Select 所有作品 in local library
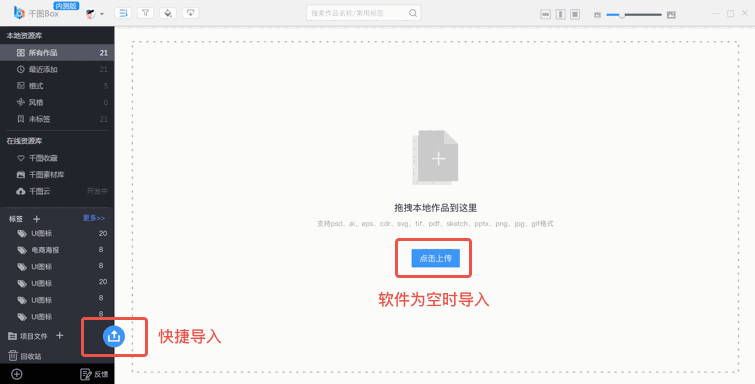Screen dimensions: 755x384 coord(57,53)
